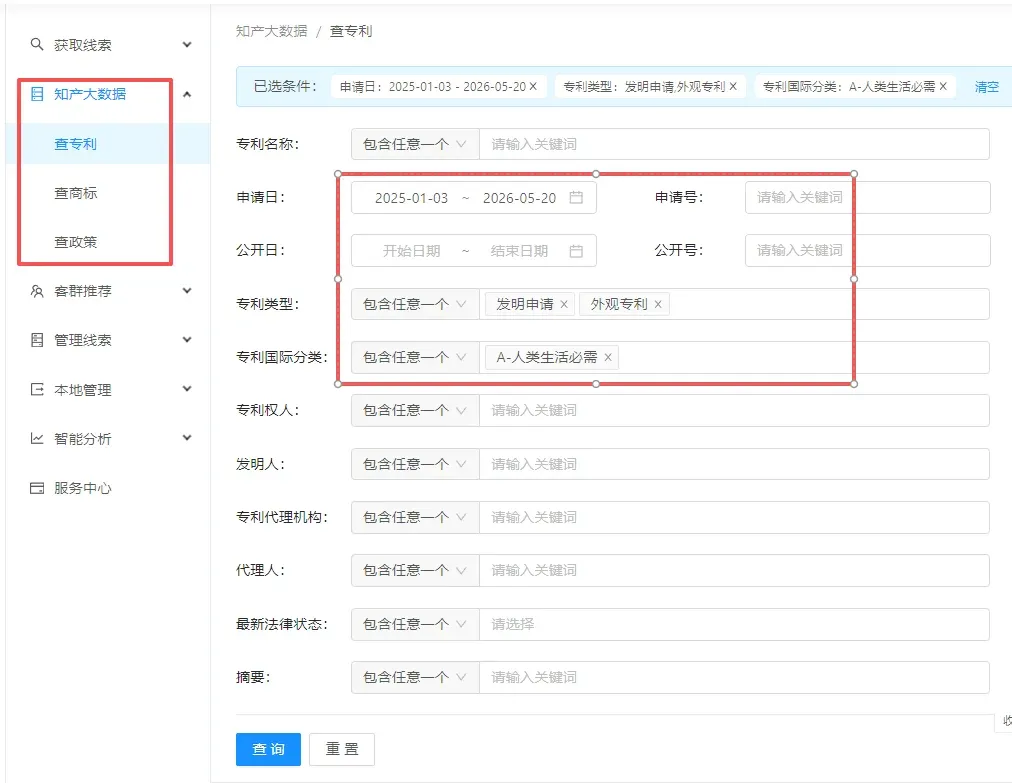Select 查专利 in the sidebar
Viewport: 1012px width, 783px height.
[76, 144]
